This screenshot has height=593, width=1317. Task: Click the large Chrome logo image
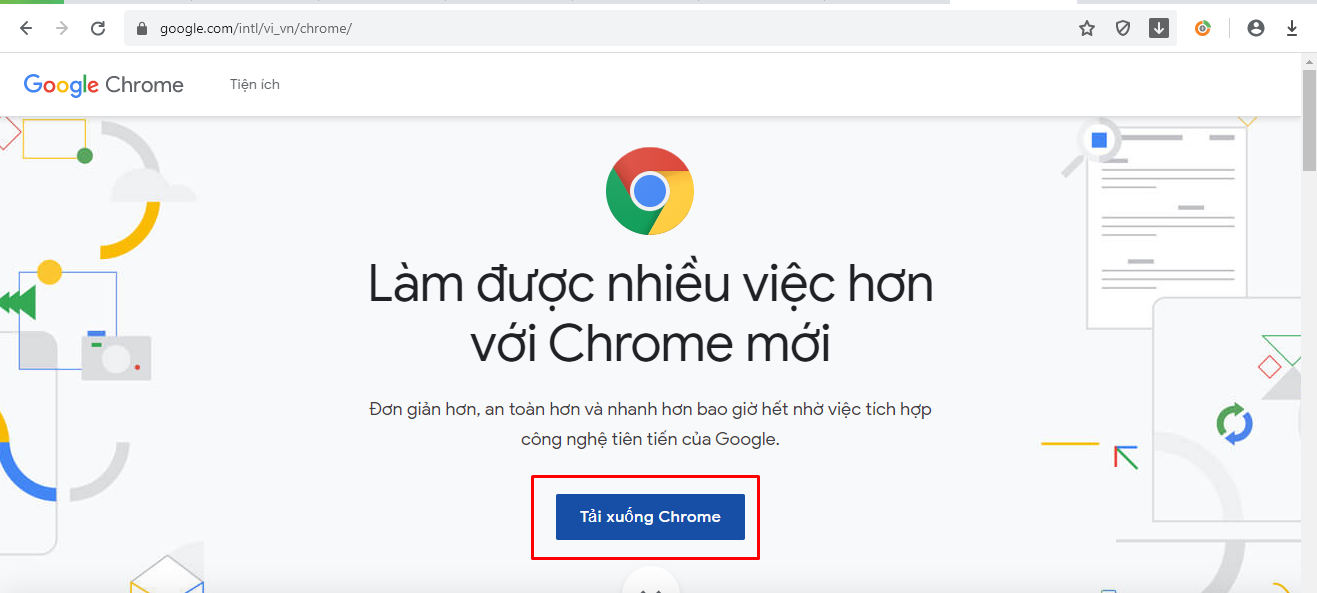650,191
